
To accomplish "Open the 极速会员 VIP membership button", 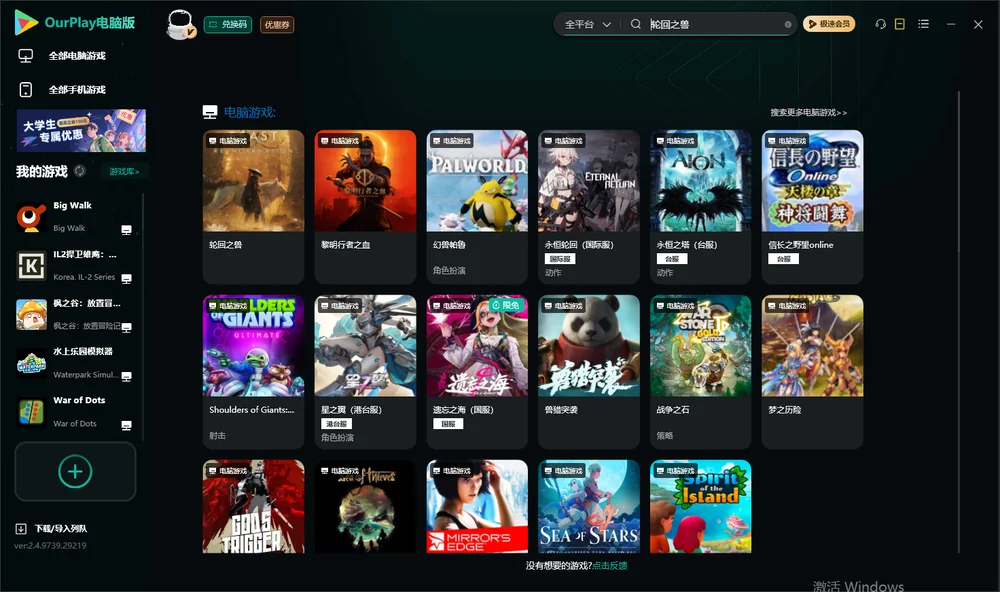I will point(829,24).
